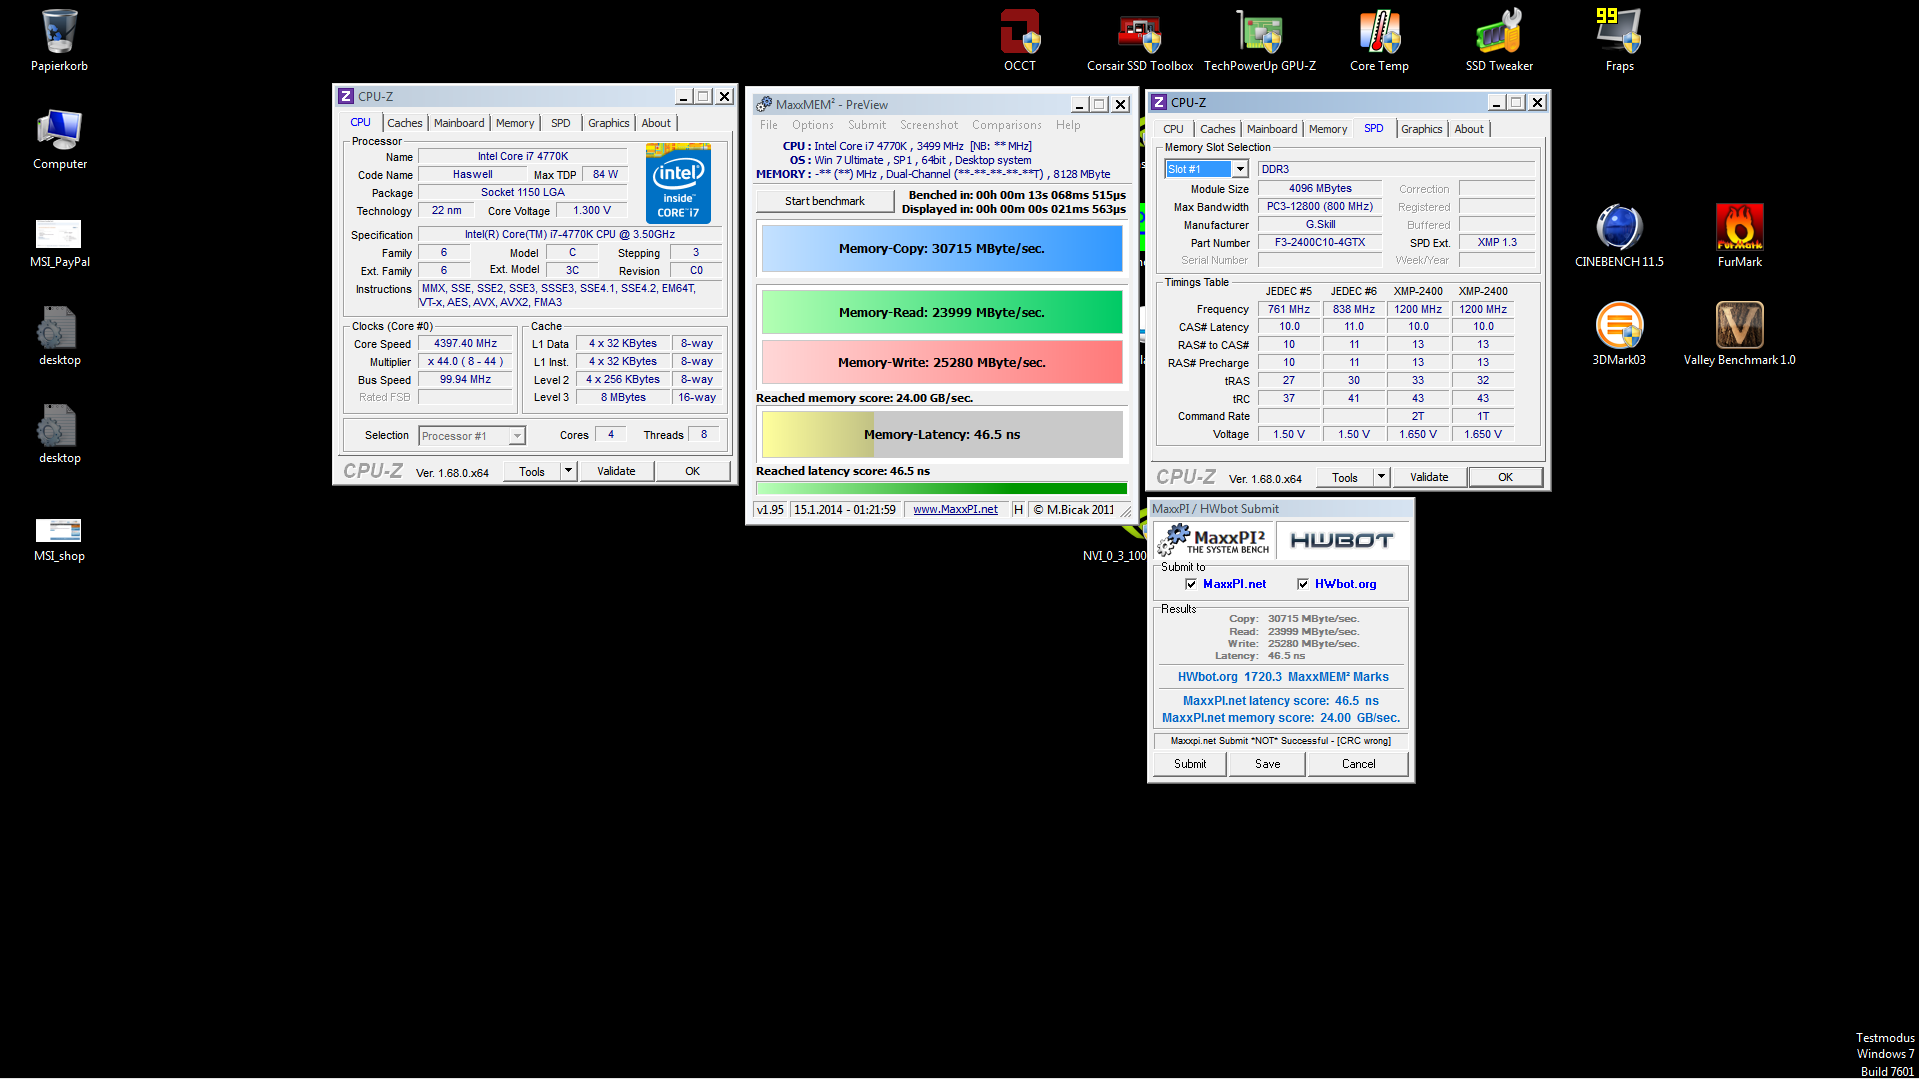Launch the Core Temp icon

pos(1379,40)
